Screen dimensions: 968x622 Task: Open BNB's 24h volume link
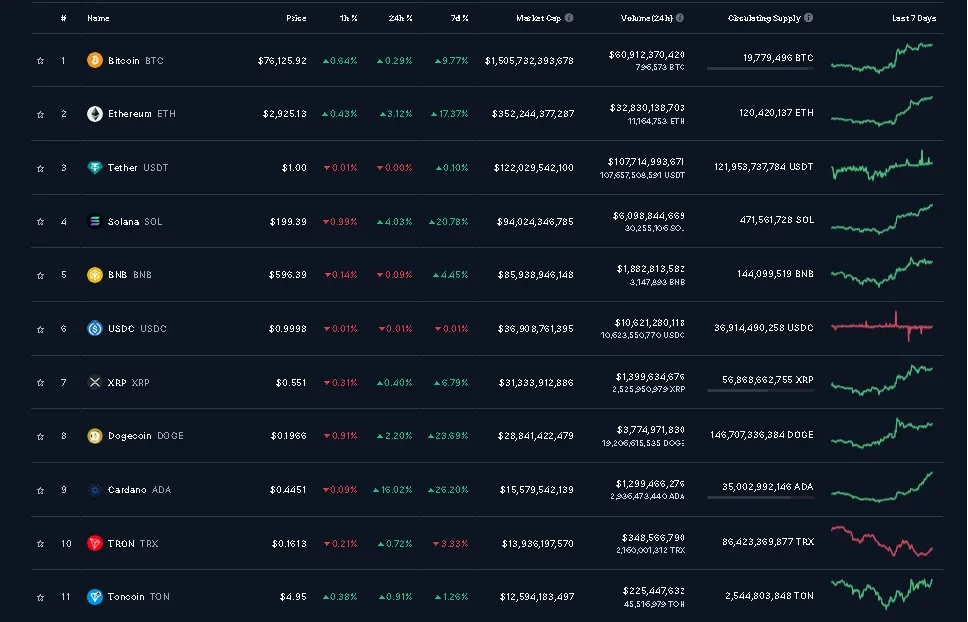point(648,268)
